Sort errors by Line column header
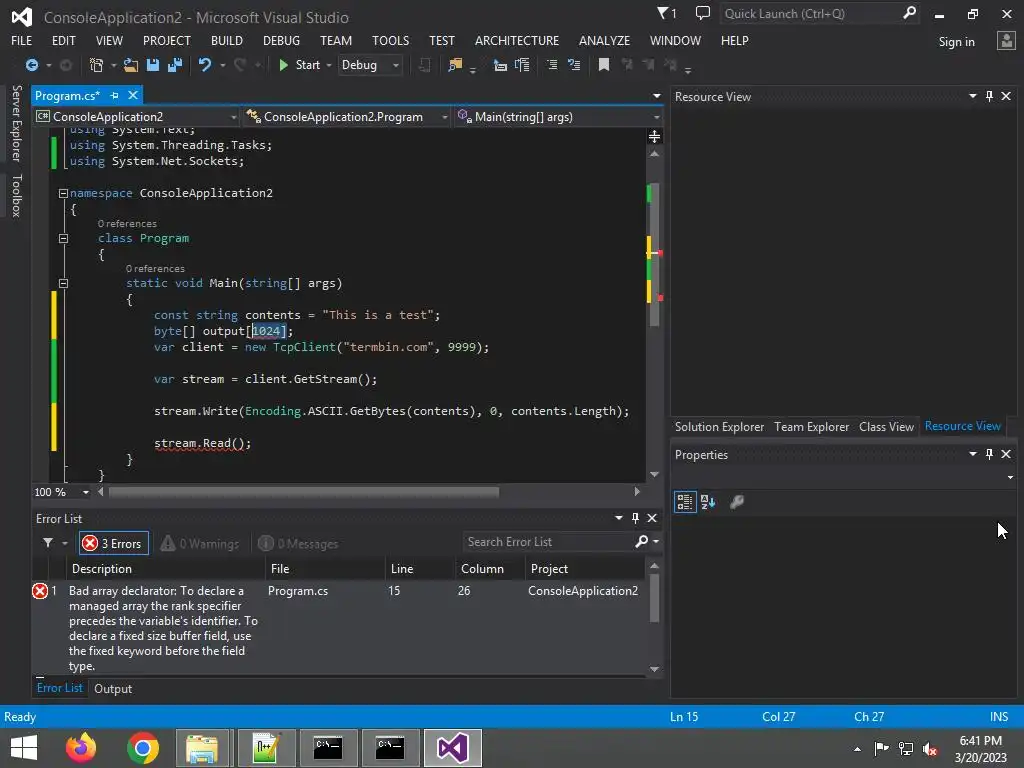Viewport: 1024px width, 768px height. (420, 569)
